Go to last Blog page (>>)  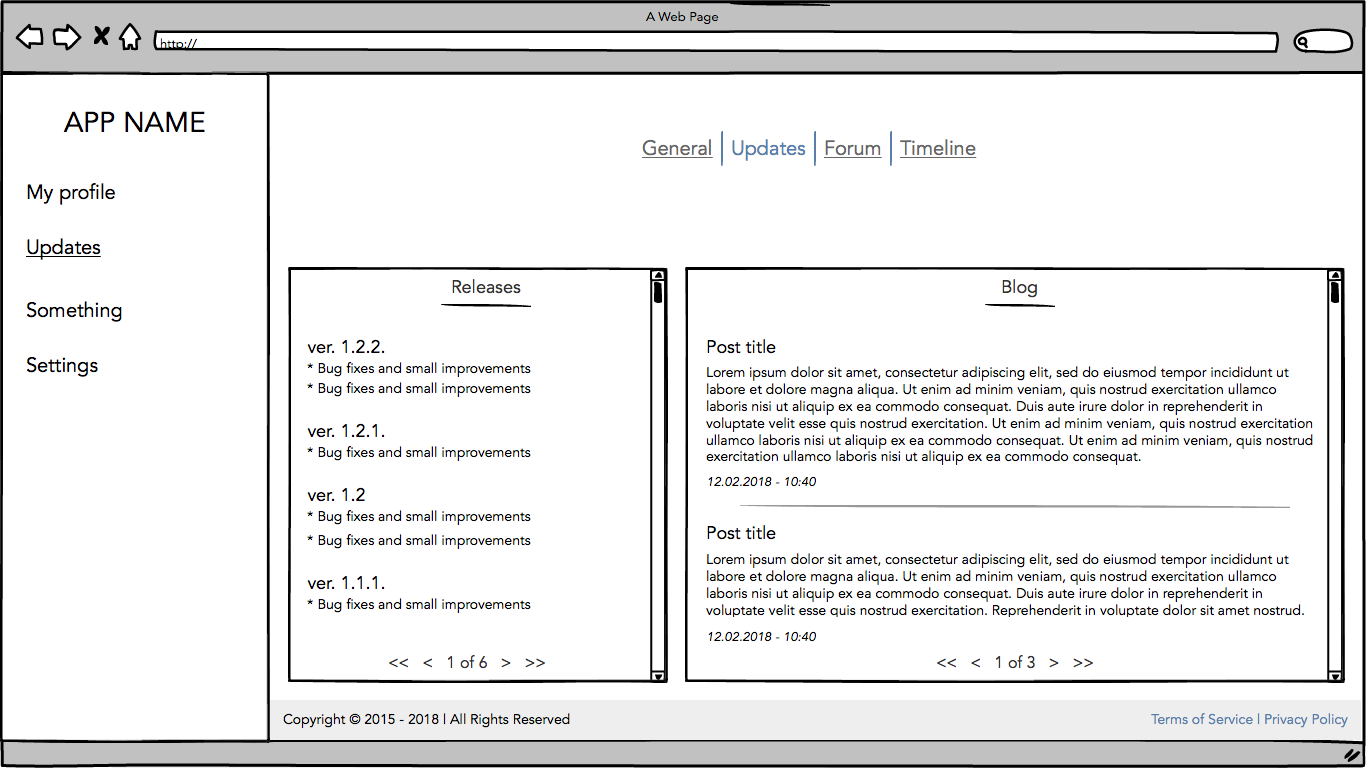[x=1083, y=662]
